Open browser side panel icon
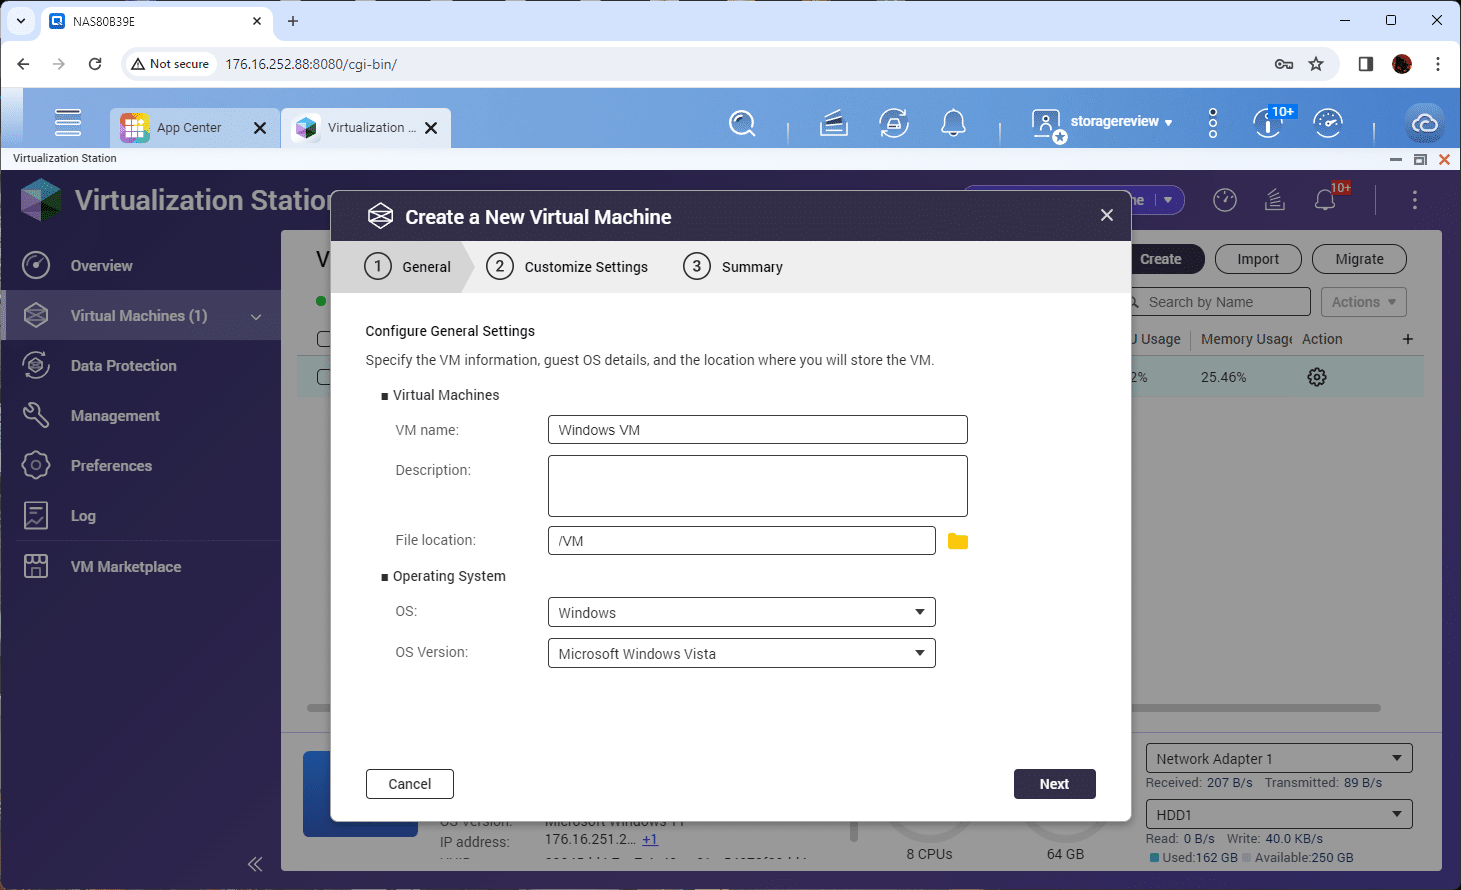 tap(1366, 64)
